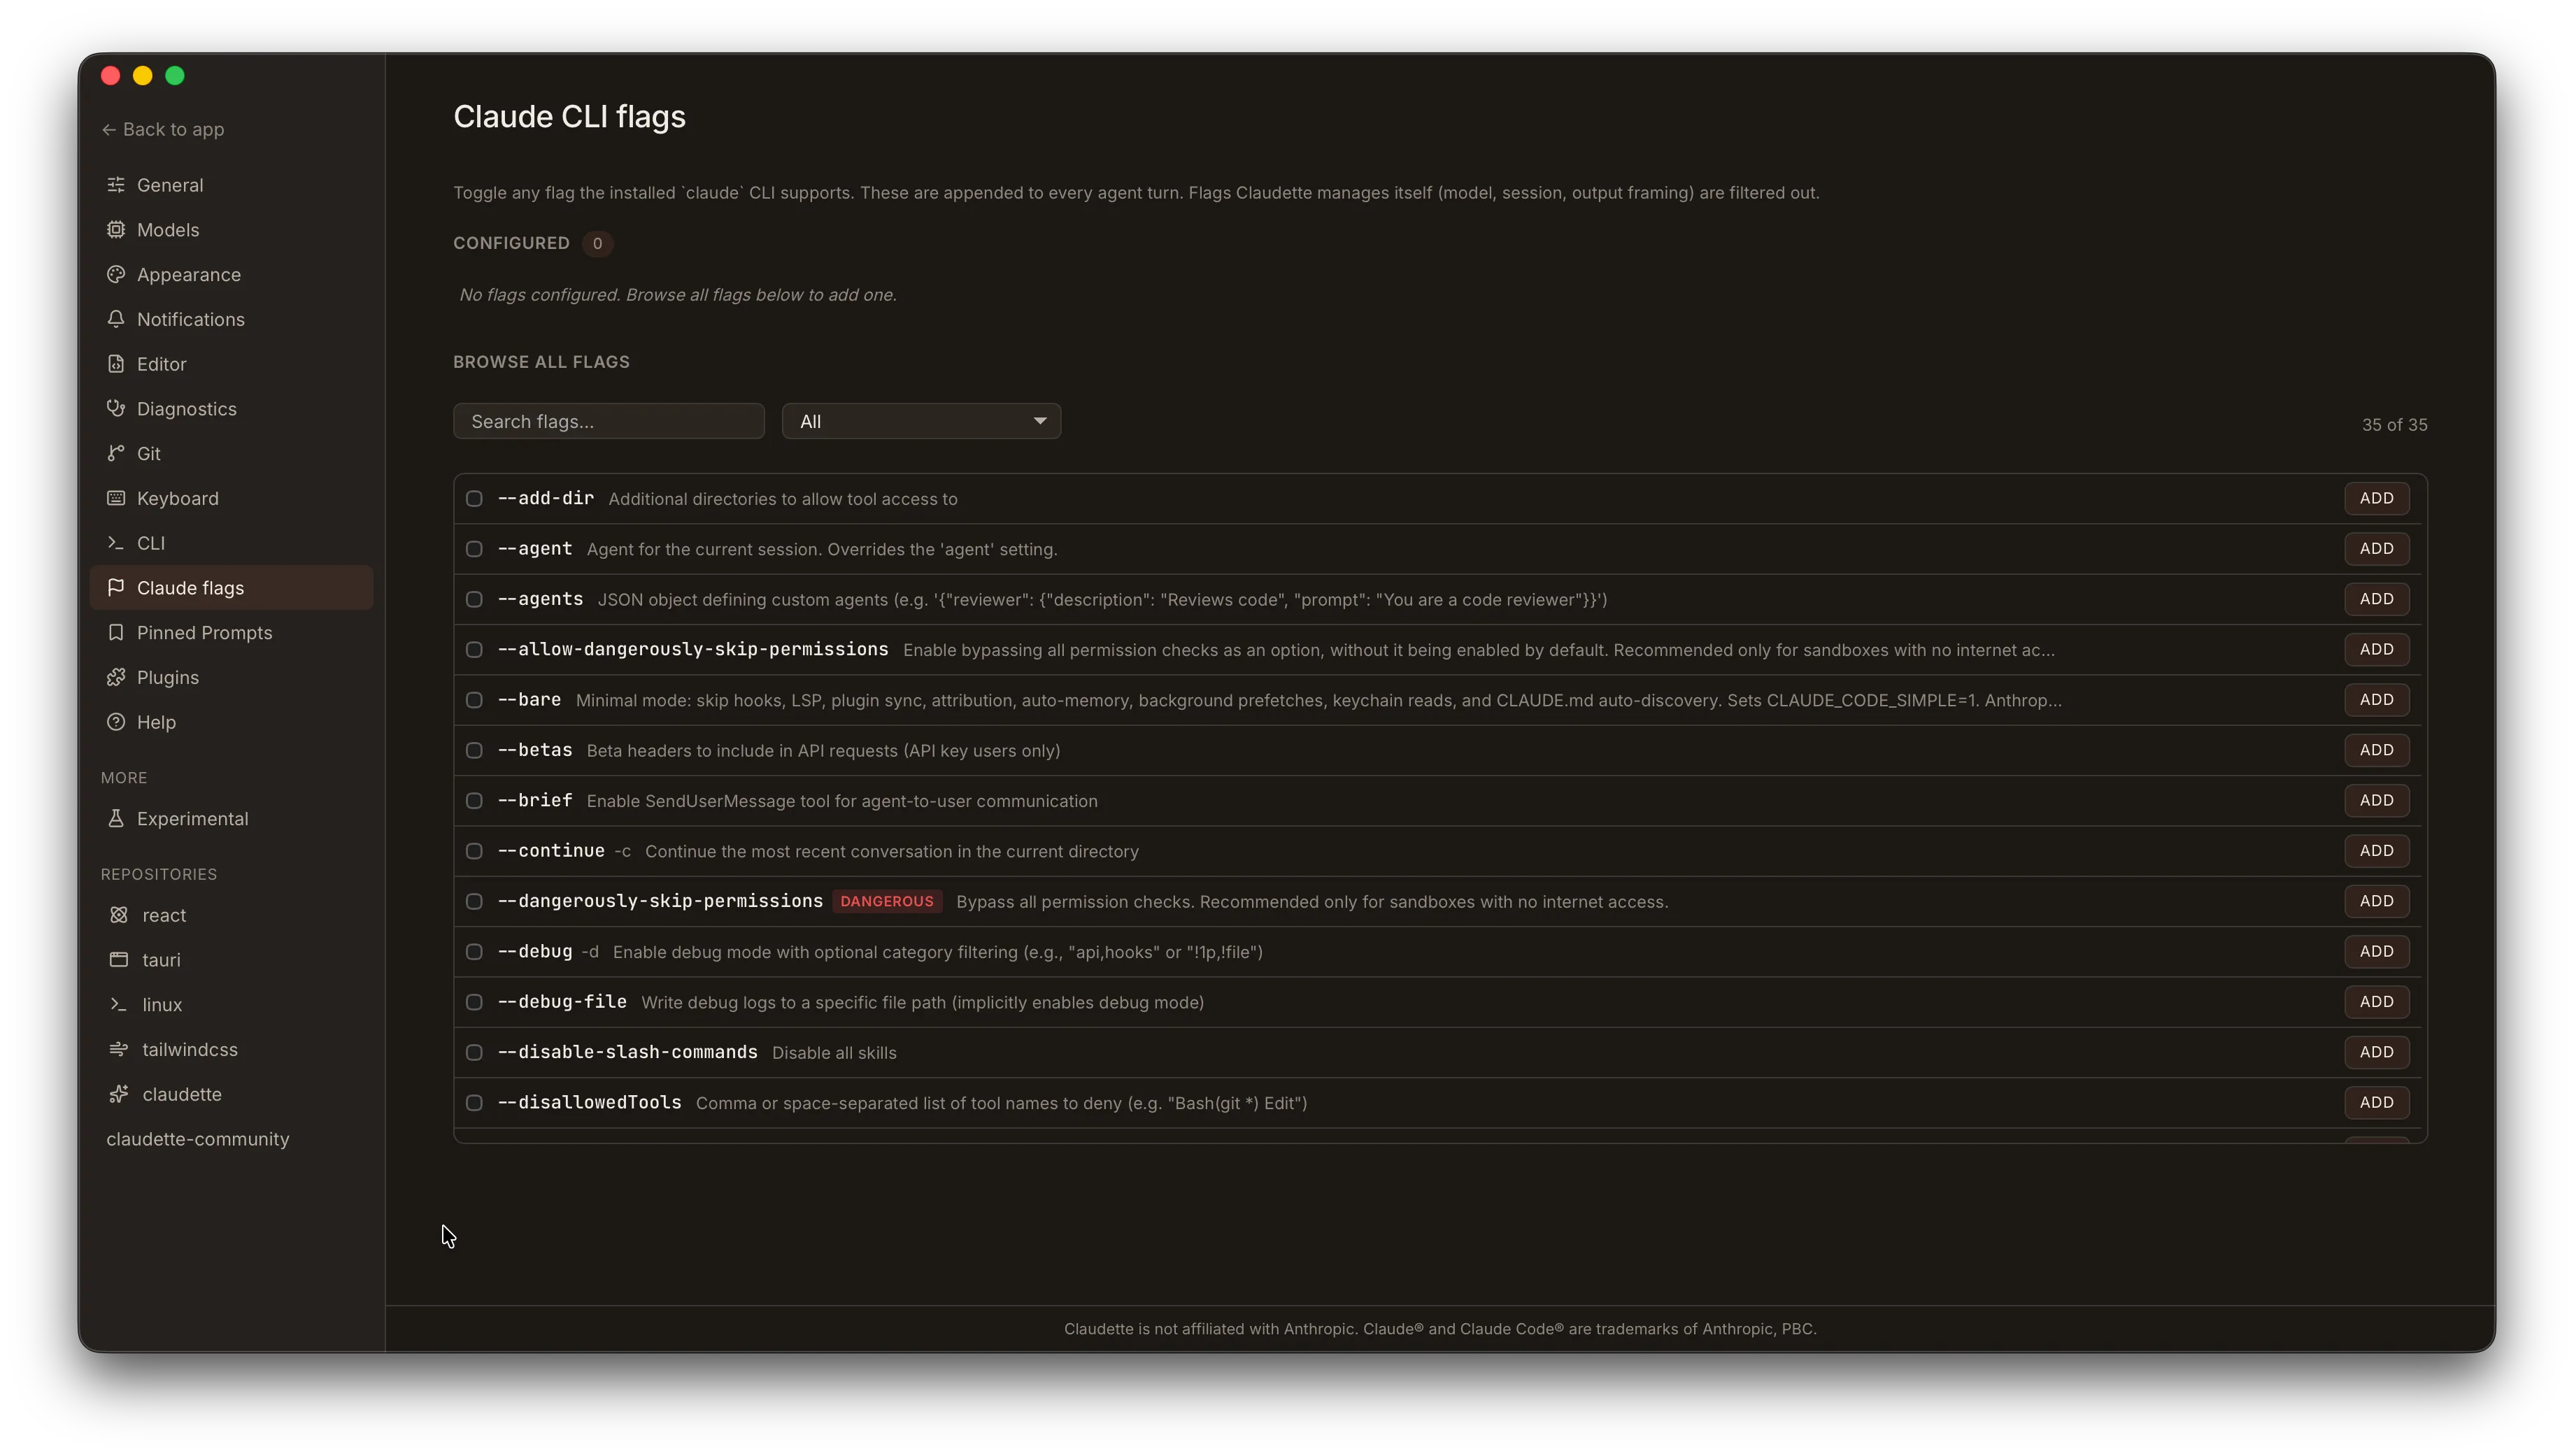Add the --disallowedTools flag

tap(2376, 1102)
